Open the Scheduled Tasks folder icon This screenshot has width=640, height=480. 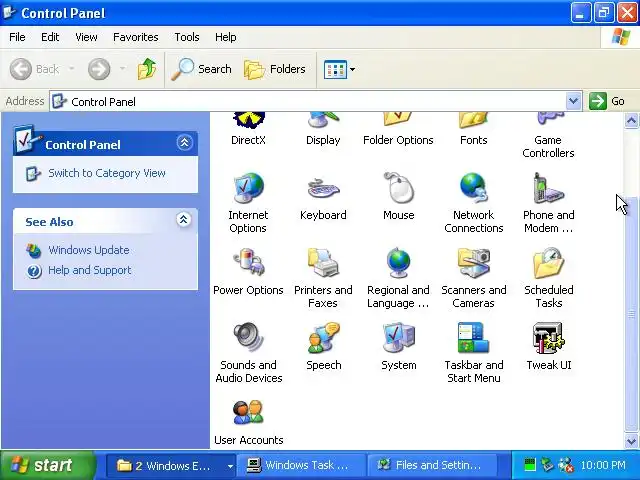coord(549,278)
